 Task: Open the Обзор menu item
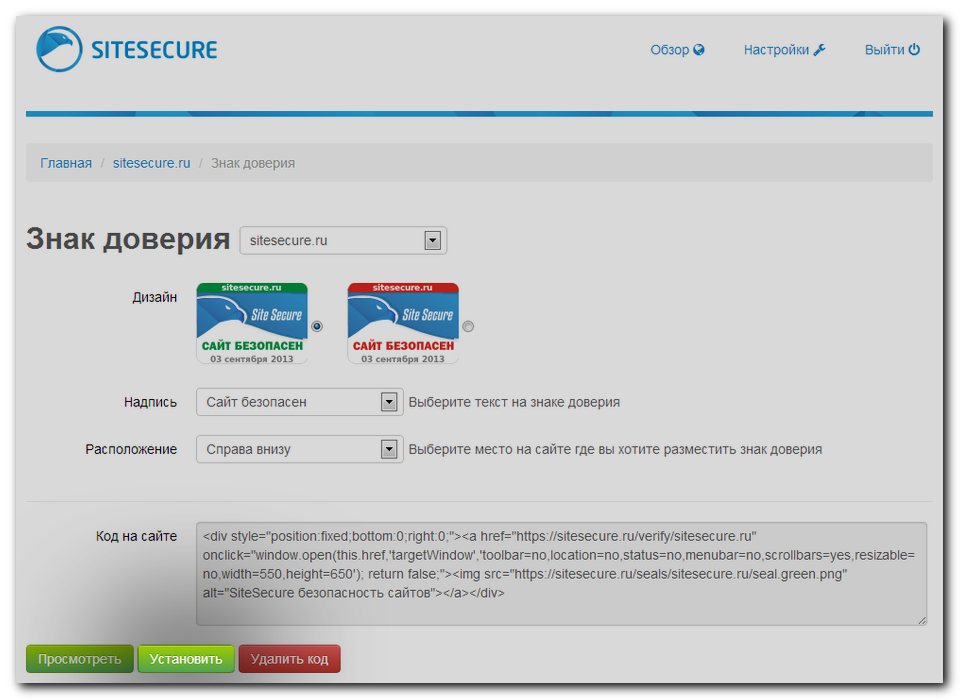click(677, 50)
